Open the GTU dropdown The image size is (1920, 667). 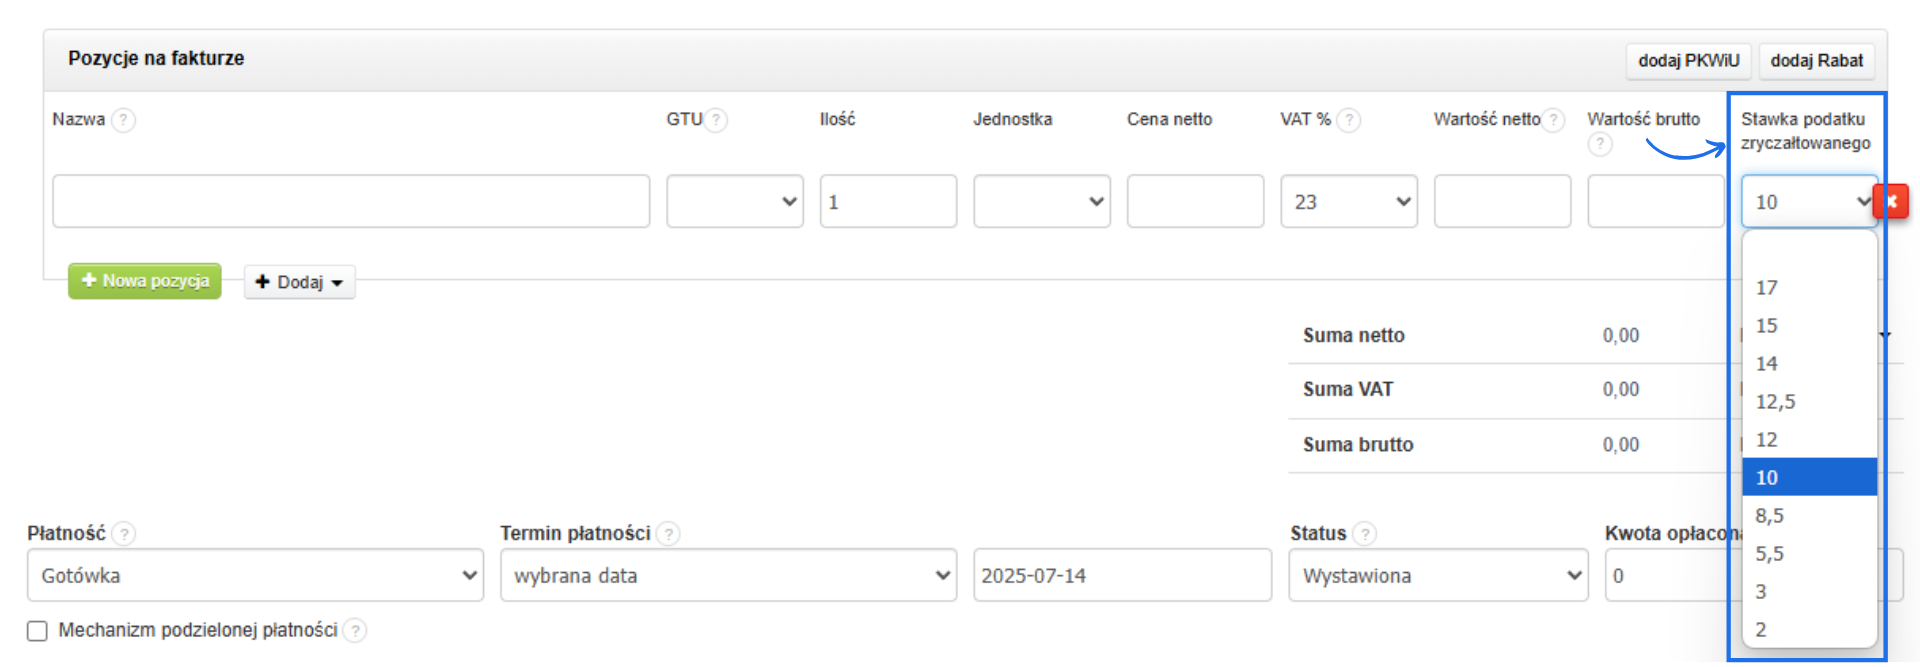(x=735, y=202)
